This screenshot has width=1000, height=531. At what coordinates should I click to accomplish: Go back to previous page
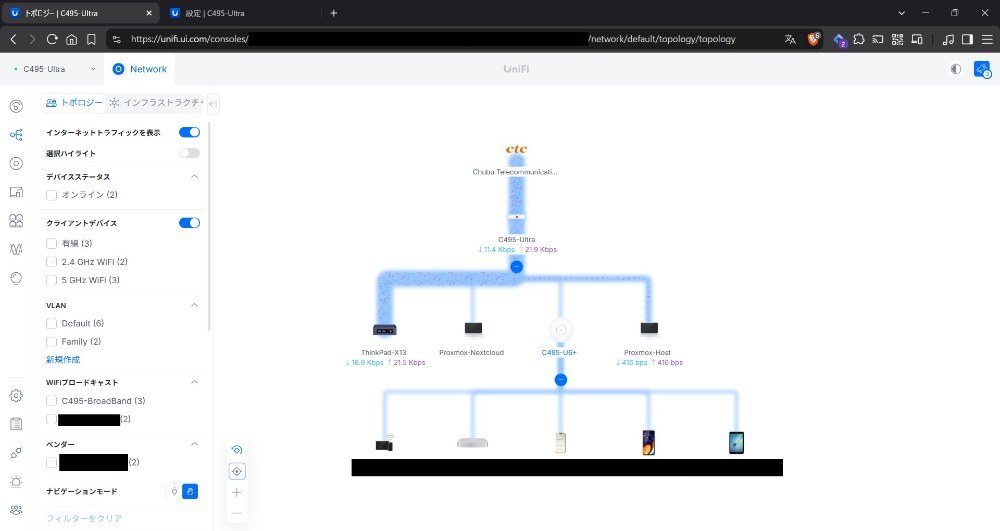[x=13, y=39]
